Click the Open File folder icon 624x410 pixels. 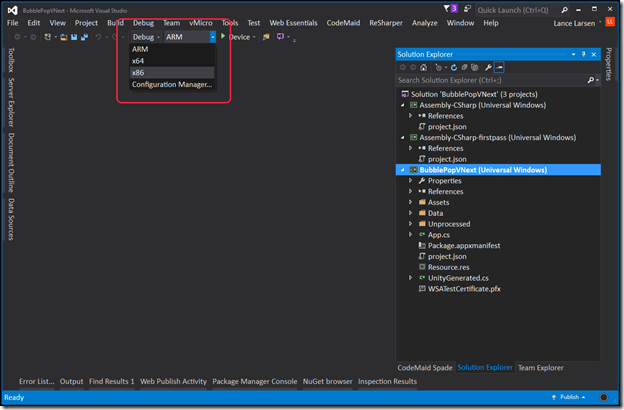(63, 37)
